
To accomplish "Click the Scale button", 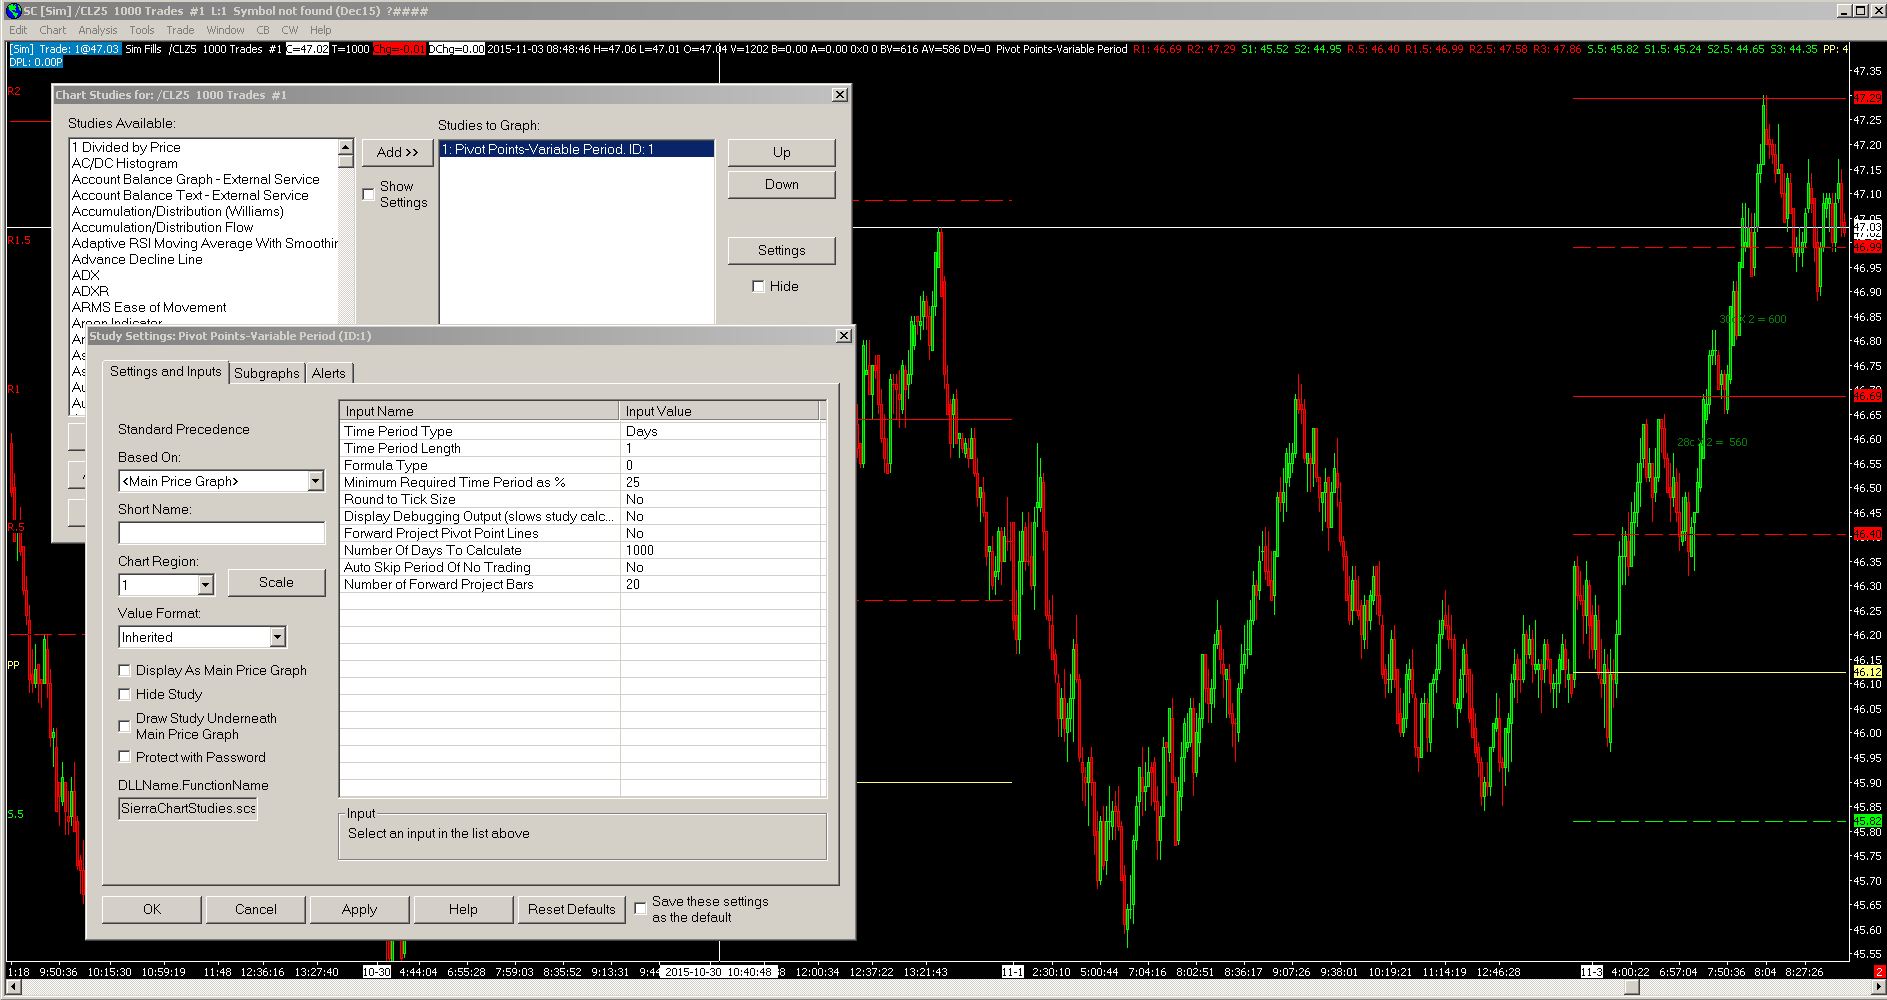I will (x=277, y=582).
